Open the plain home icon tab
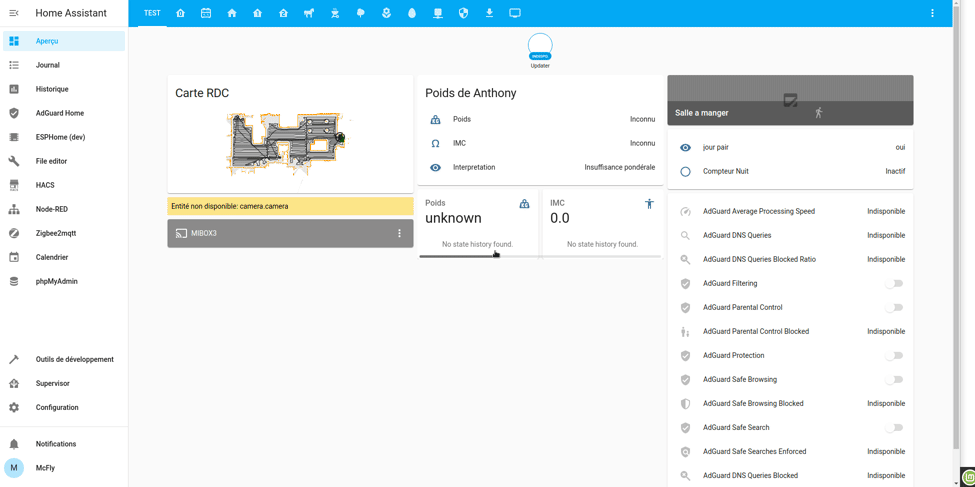The image size is (975, 487). point(232,13)
